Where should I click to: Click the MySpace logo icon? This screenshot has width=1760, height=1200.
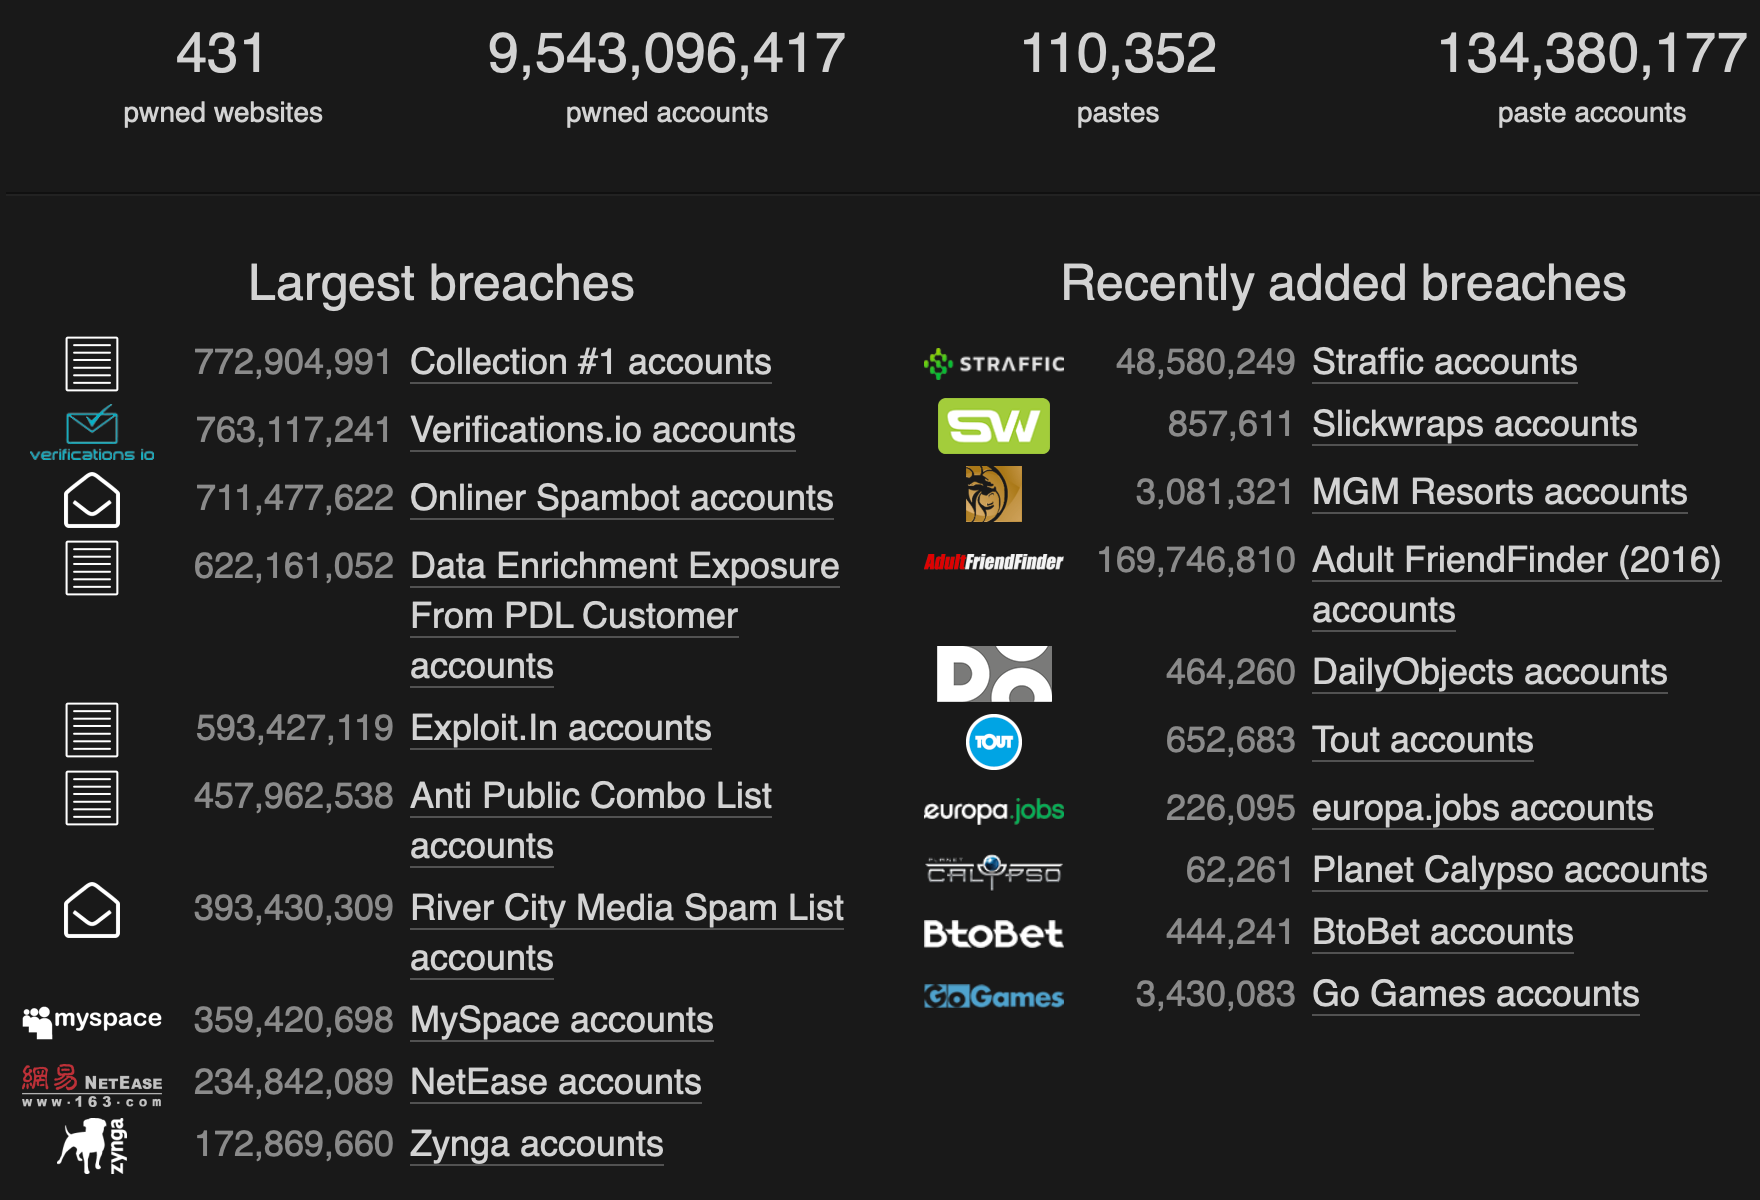tap(92, 1020)
